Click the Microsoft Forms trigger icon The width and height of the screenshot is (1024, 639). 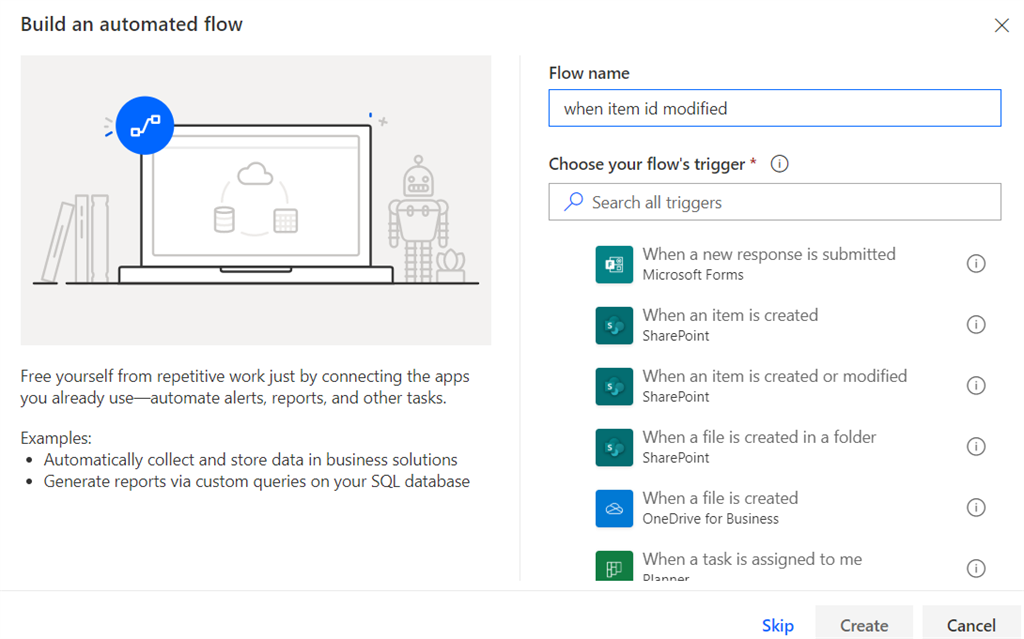[614, 264]
